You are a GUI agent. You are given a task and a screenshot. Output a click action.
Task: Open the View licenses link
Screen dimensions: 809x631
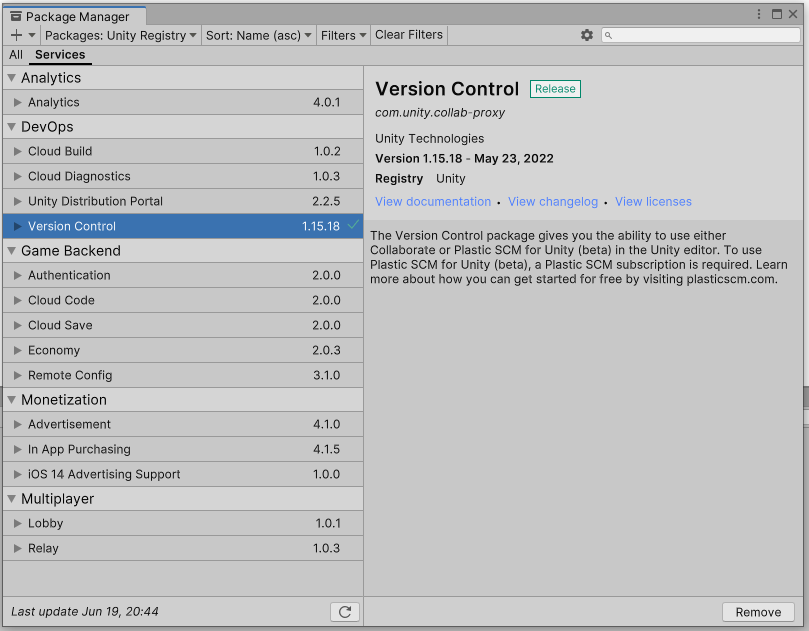[x=653, y=202]
